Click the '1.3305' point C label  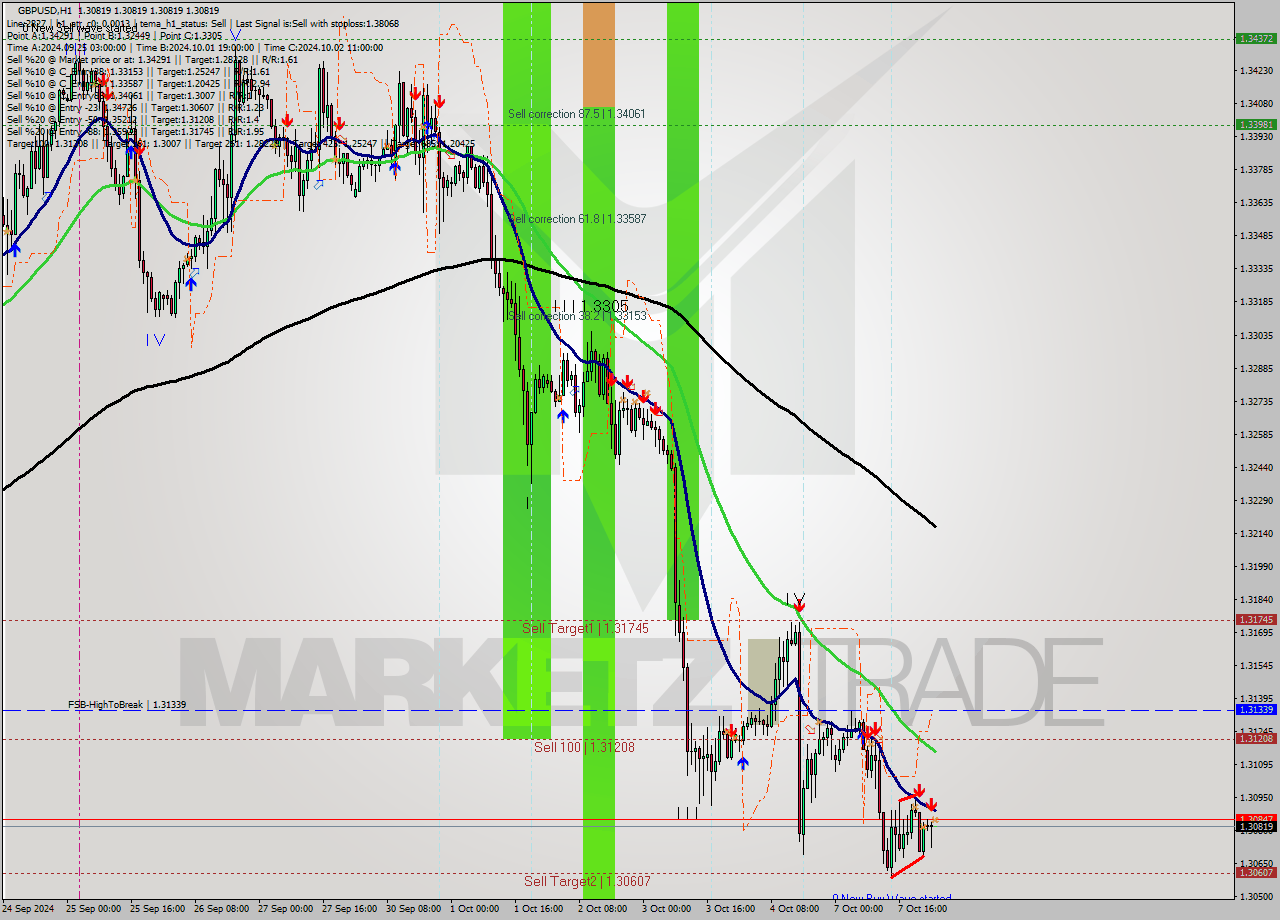(x=603, y=306)
